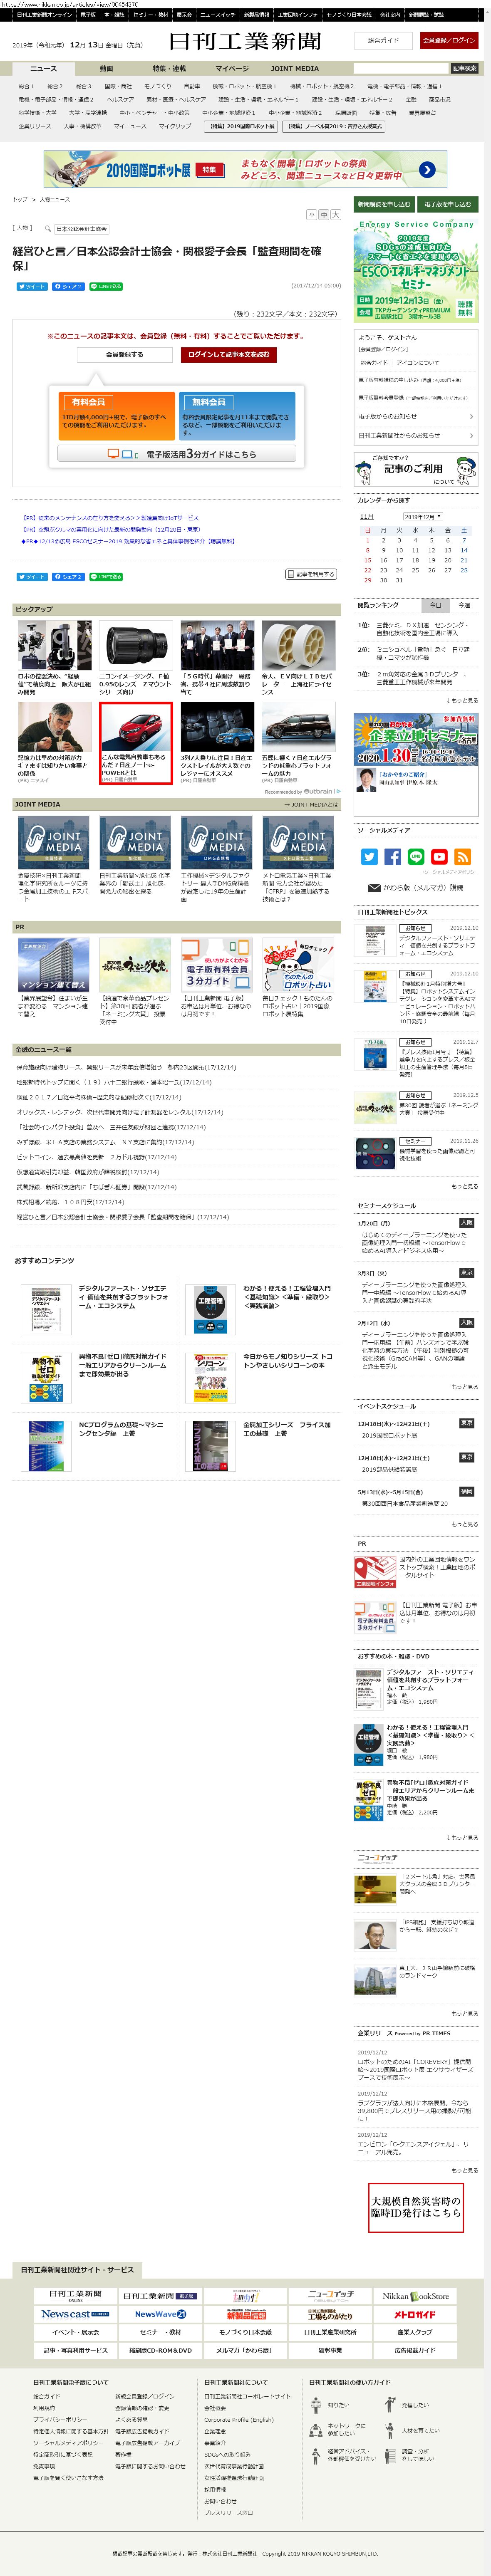Click the 記事を利用する icon button
This screenshot has height=2576, width=491.
310,574
